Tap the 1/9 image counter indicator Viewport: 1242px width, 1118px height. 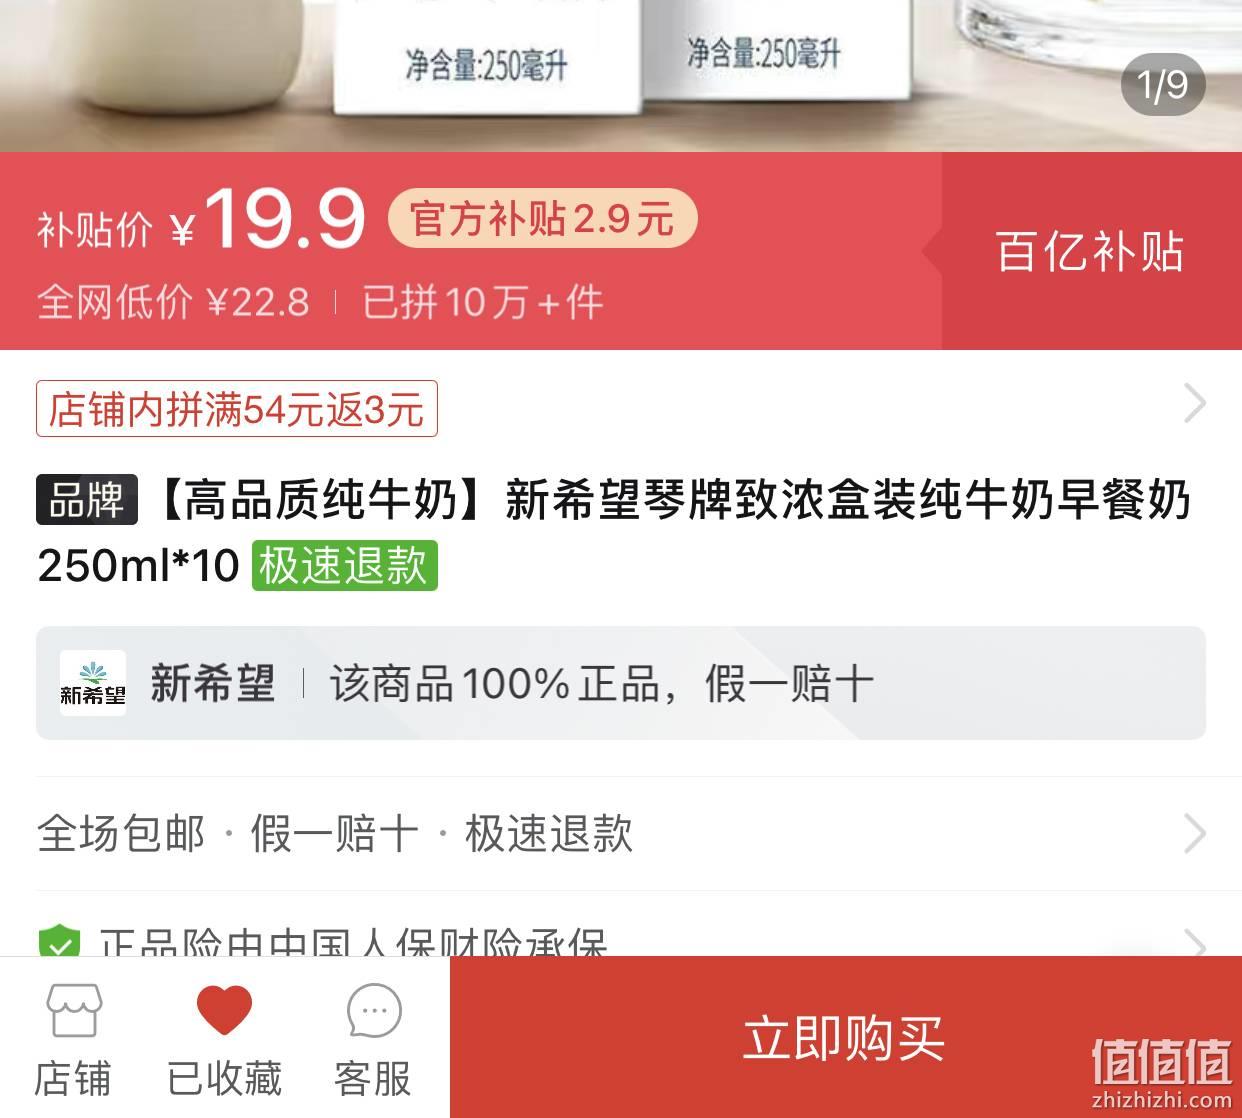(1163, 84)
